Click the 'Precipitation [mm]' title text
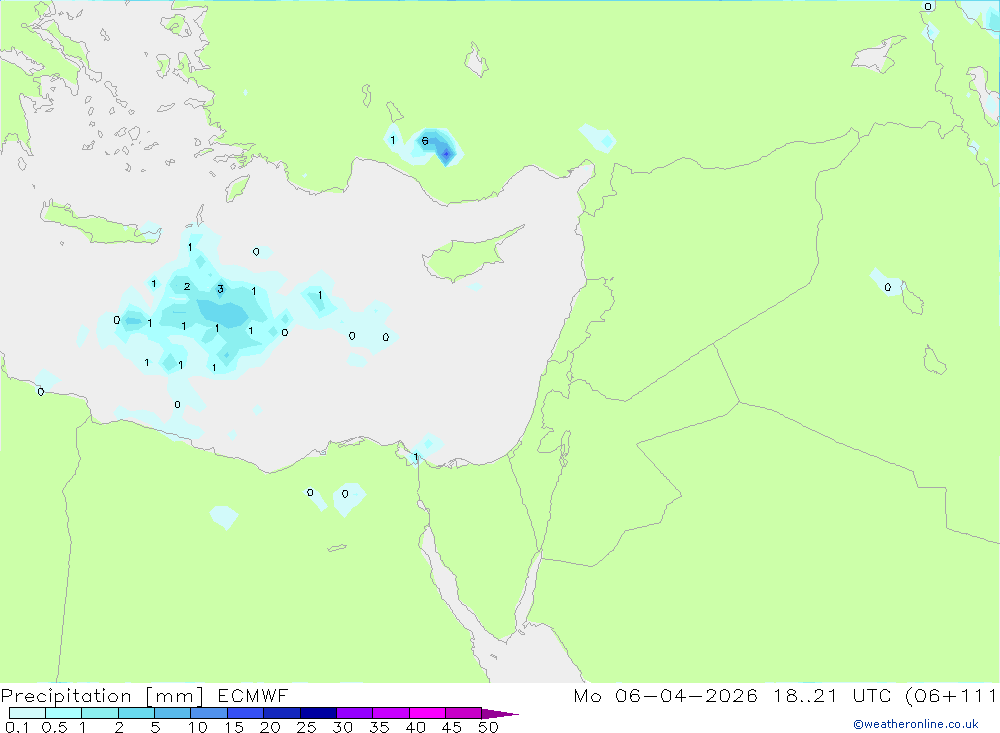The height and width of the screenshot is (733, 1000). pyautogui.click(x=102, y=696)
